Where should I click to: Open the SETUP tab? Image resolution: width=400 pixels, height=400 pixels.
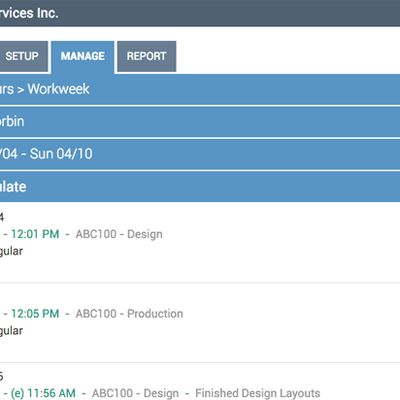(x=23, y=56)
